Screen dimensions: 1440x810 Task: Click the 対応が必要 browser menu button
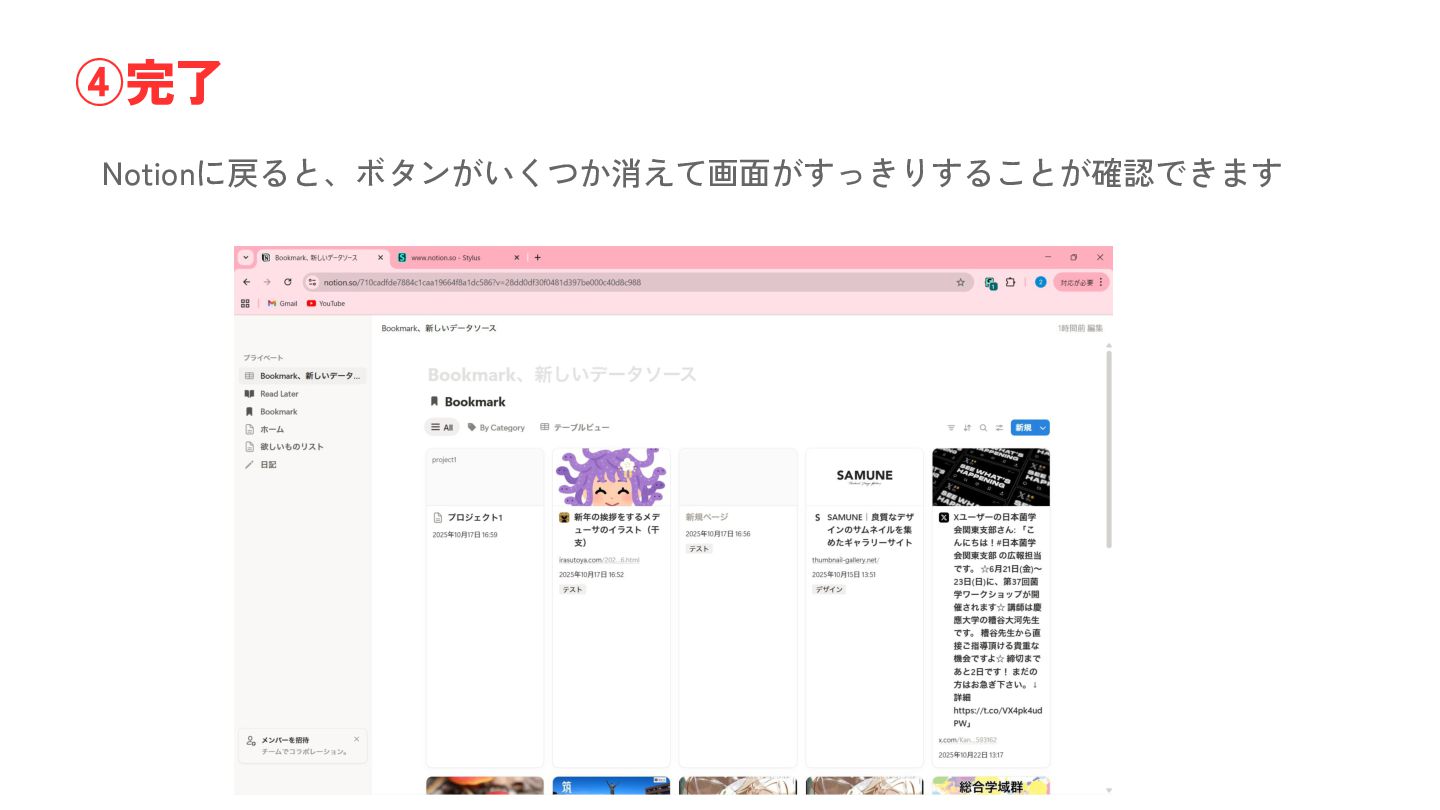point(1081,282)
